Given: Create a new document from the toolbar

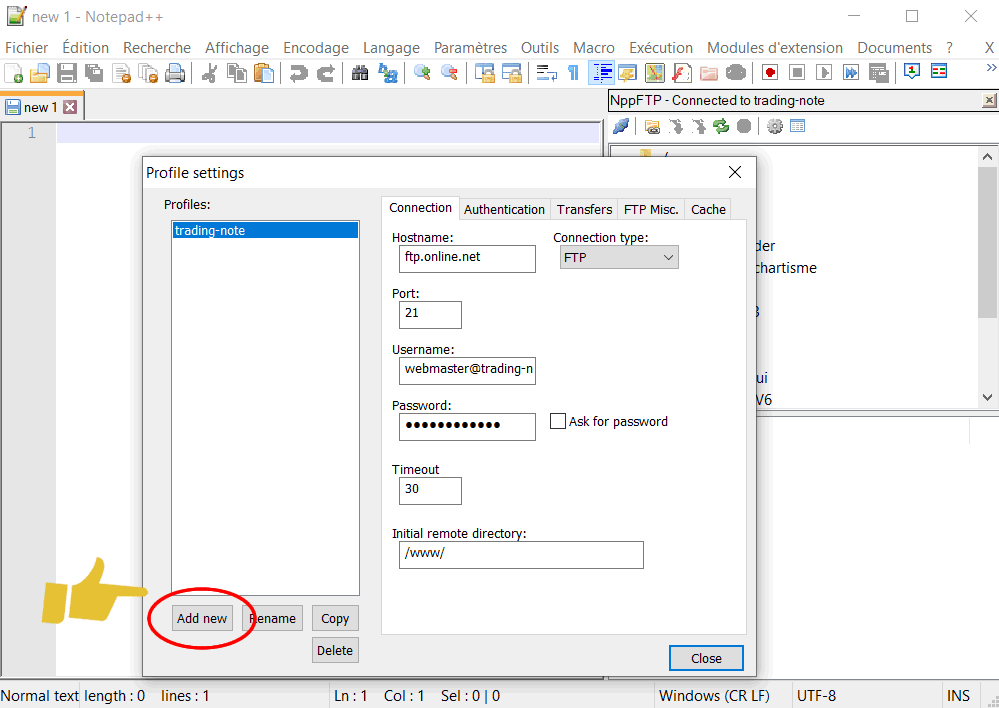Looking at the screenshot, I should [13, 73].
